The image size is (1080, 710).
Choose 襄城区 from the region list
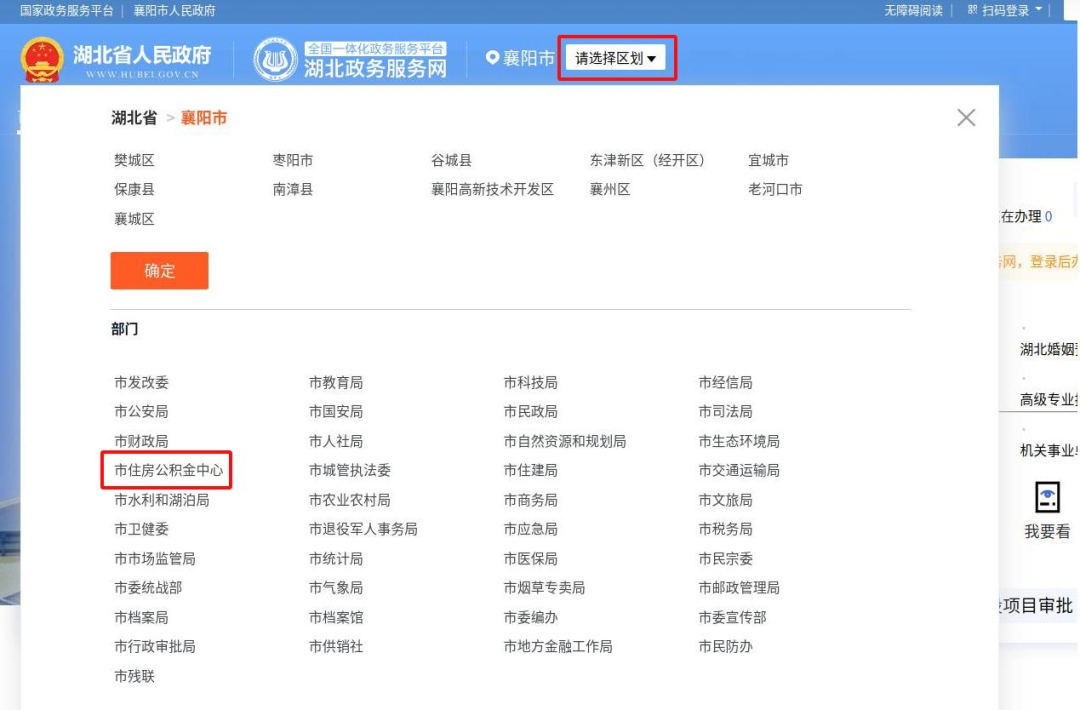pyautogui.click(x=134, y=219)
